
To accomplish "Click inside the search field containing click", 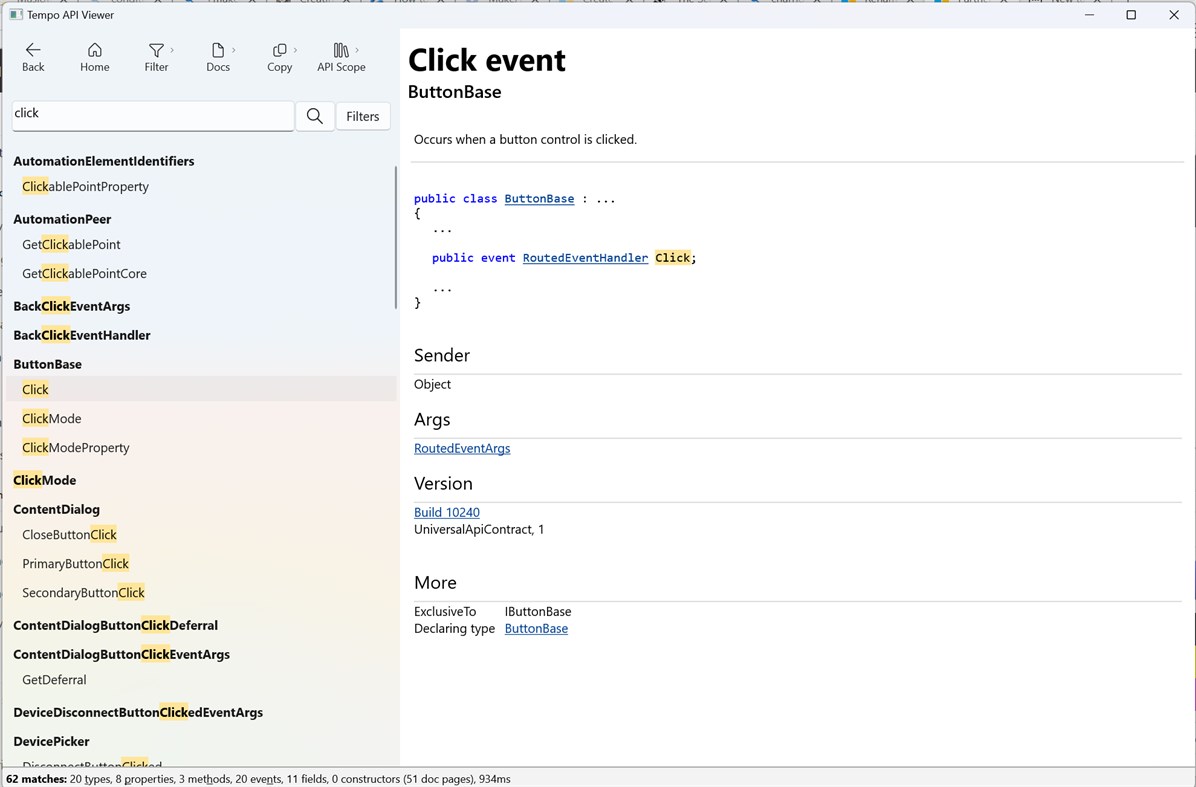I will 150,116.
